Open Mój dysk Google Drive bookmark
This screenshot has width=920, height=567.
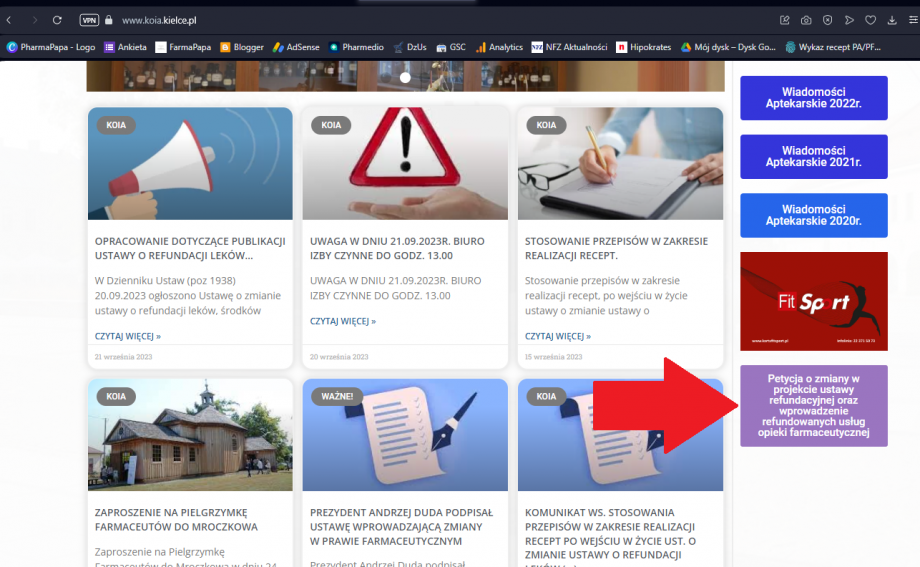point(728,47)
